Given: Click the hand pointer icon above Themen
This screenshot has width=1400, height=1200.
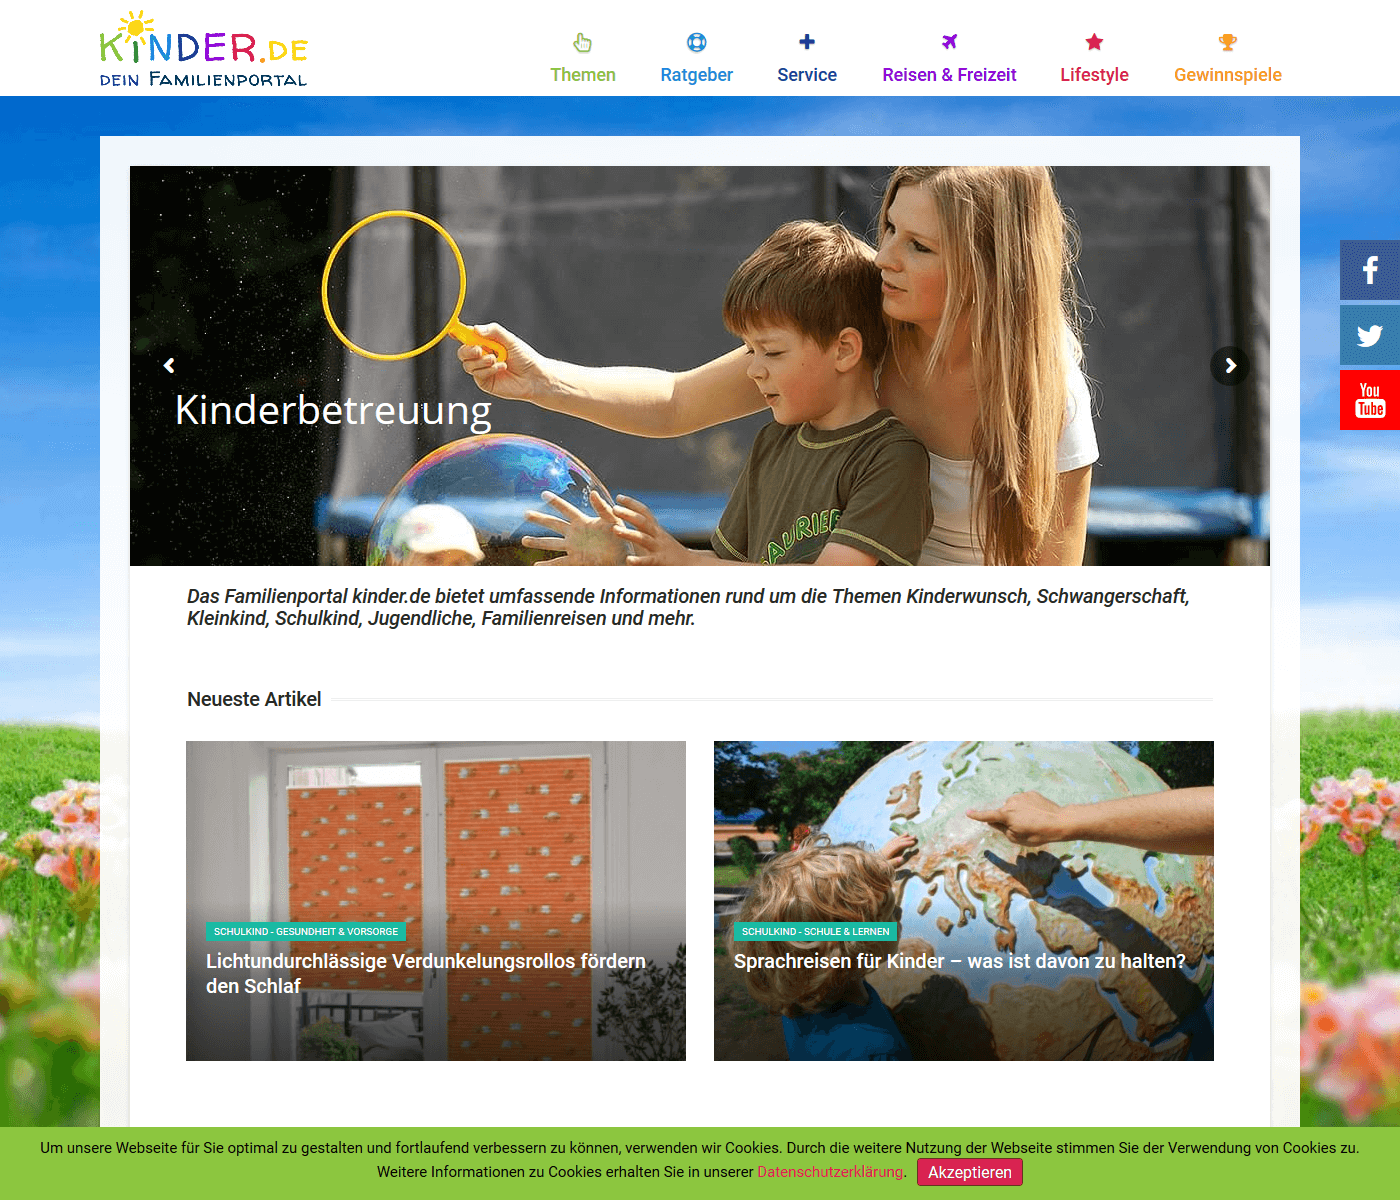Looking at the screenshot, I should tap(583, 42).
